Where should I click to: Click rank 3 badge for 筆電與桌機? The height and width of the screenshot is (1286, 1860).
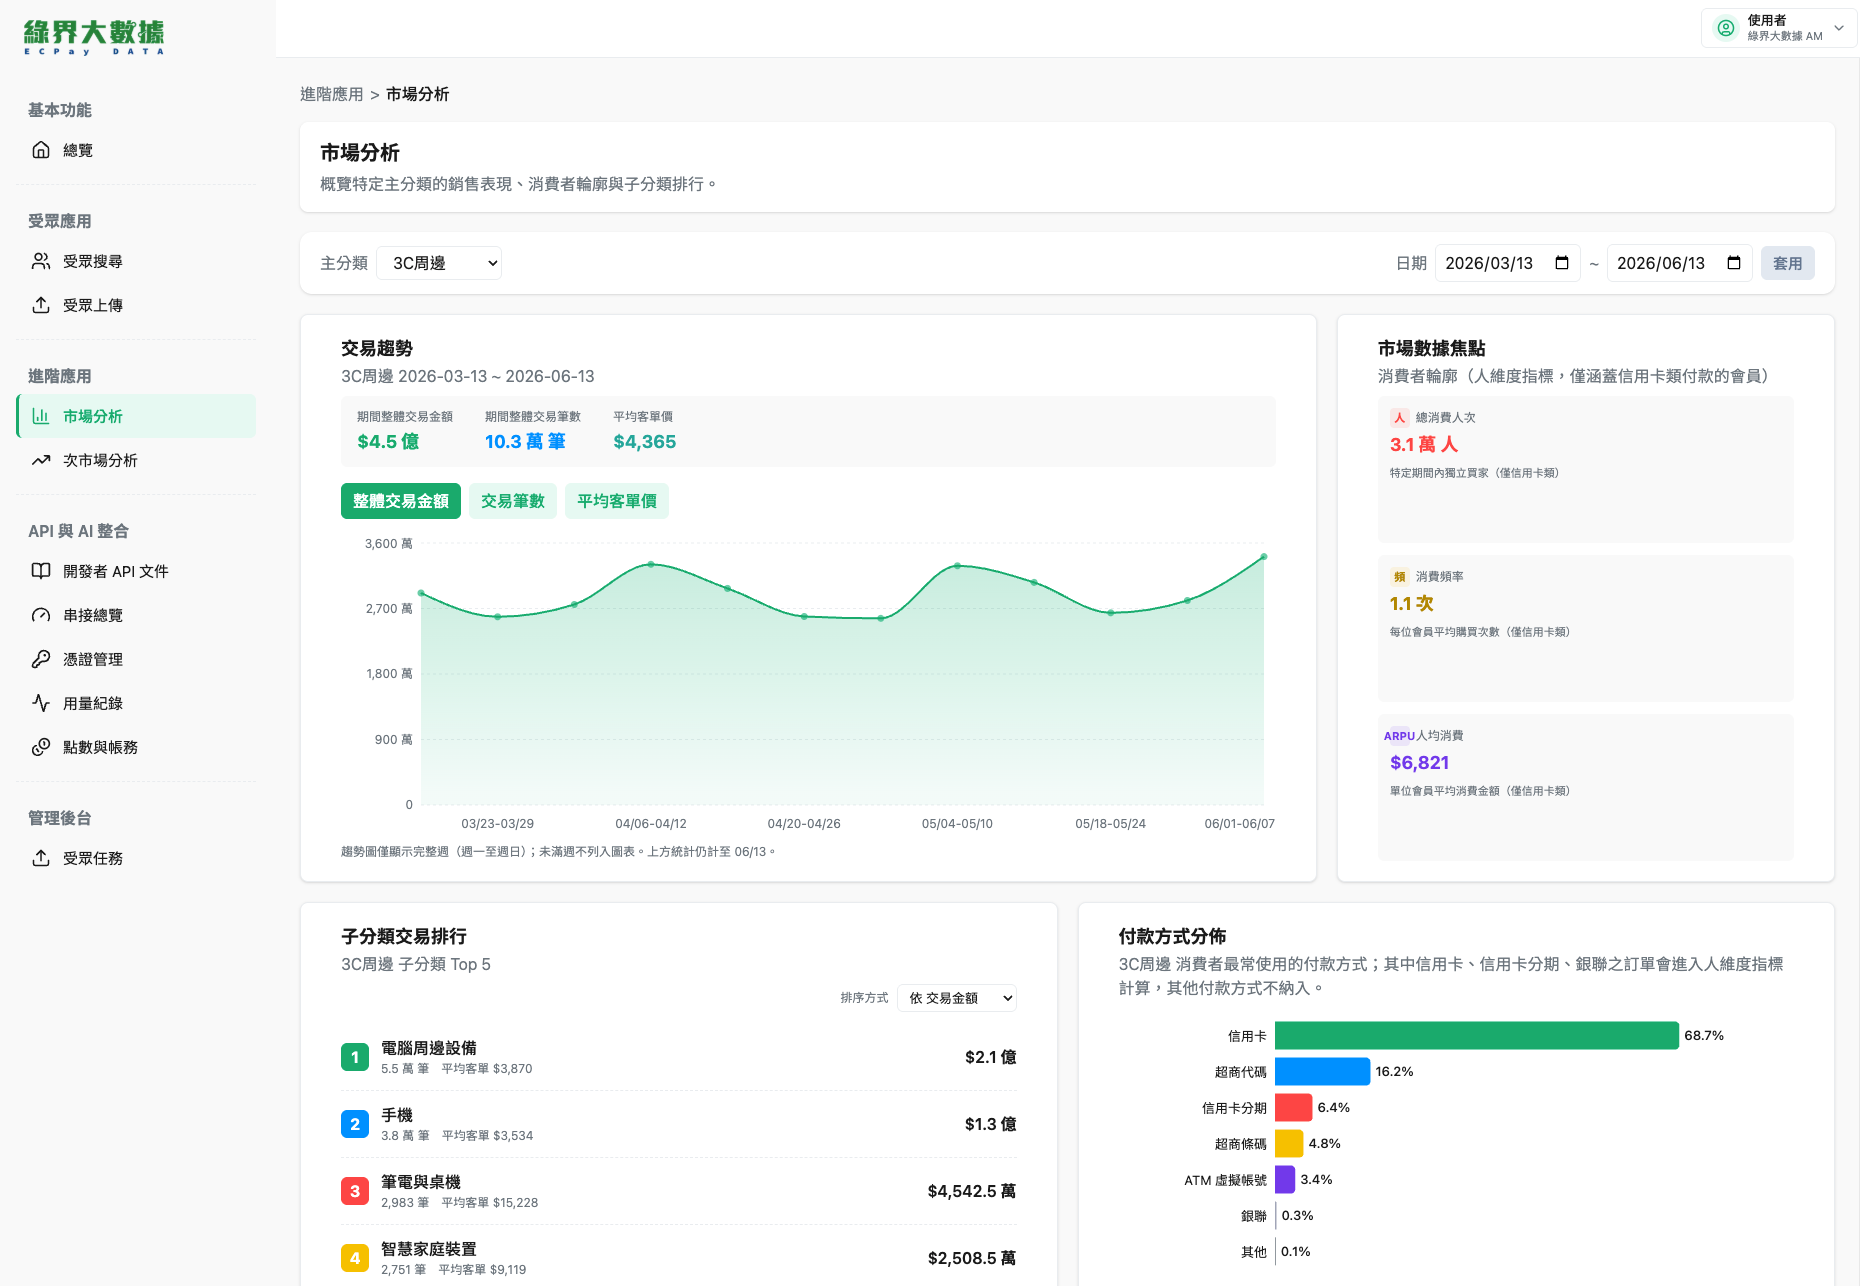pyautogui.click(x=355, y=1191)
